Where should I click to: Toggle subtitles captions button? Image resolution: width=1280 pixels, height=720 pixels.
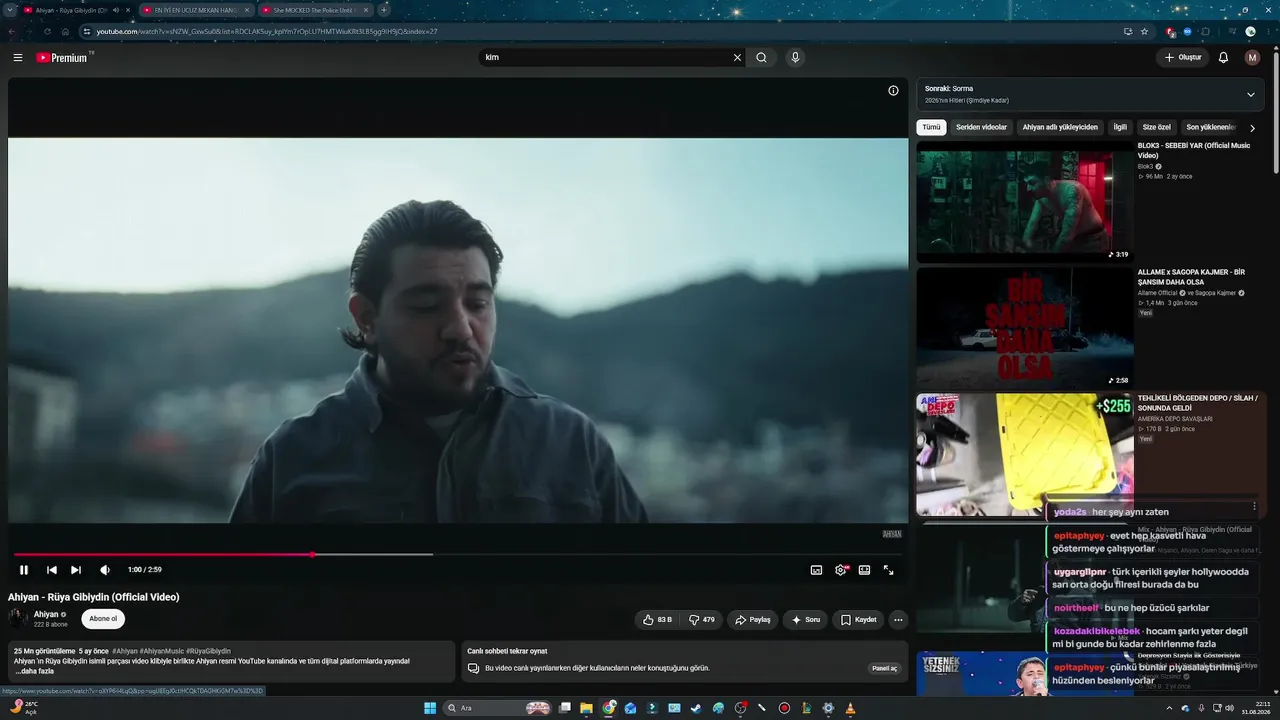(x=816, y=570)
